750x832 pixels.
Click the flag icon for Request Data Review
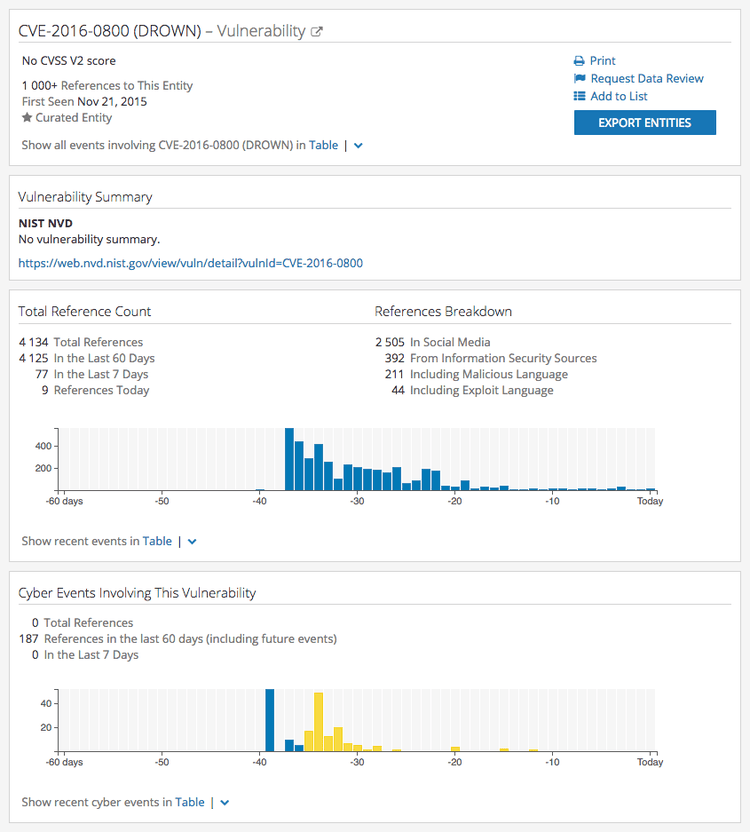tap(579, 79)
